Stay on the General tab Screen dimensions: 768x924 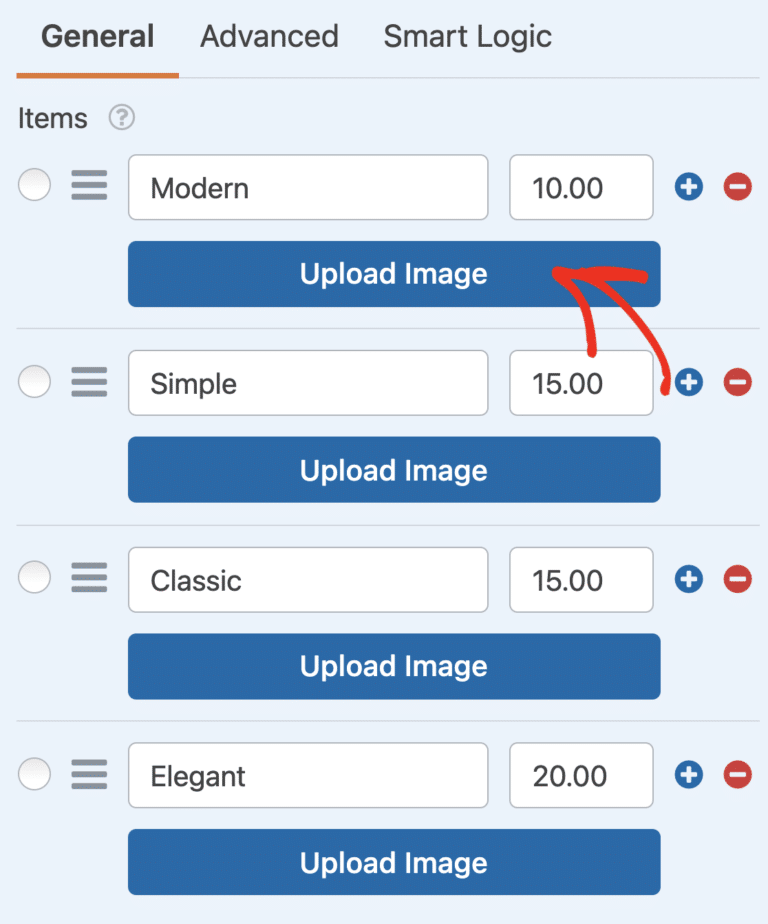pos(97,36)
